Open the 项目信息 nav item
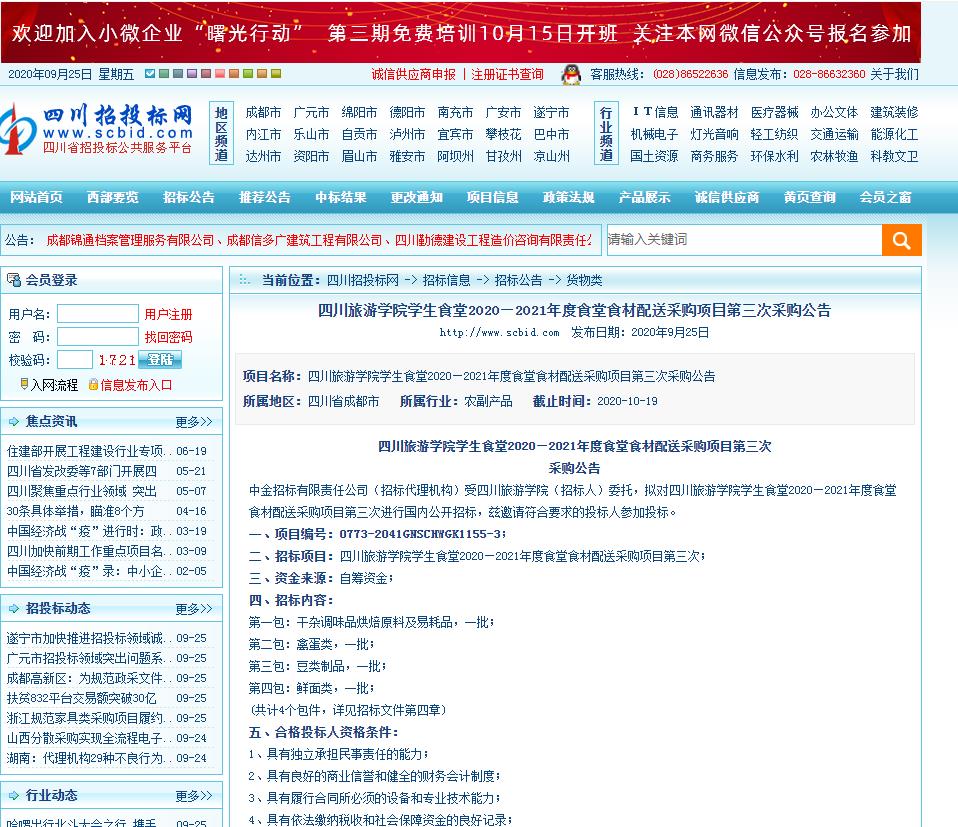This screenshot has width=958, height=827. pos(492,197)
